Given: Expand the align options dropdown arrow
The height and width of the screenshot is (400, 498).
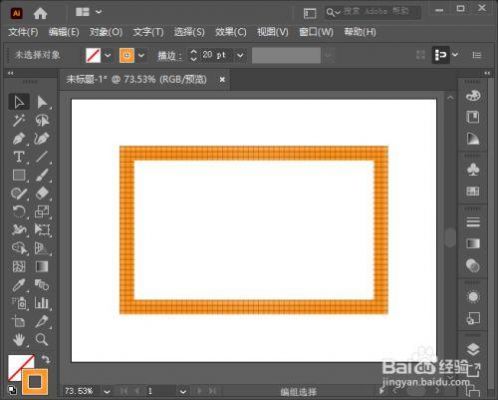Looking at the screenshot, I should point(455,54).
